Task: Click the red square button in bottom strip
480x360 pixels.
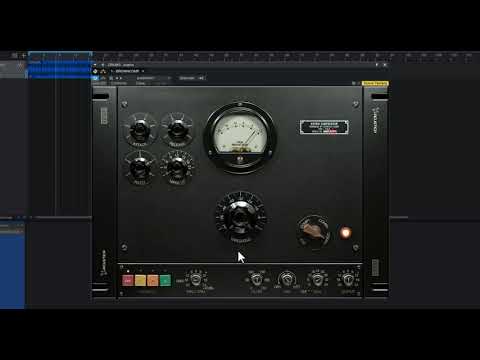Action: point(128,280)
